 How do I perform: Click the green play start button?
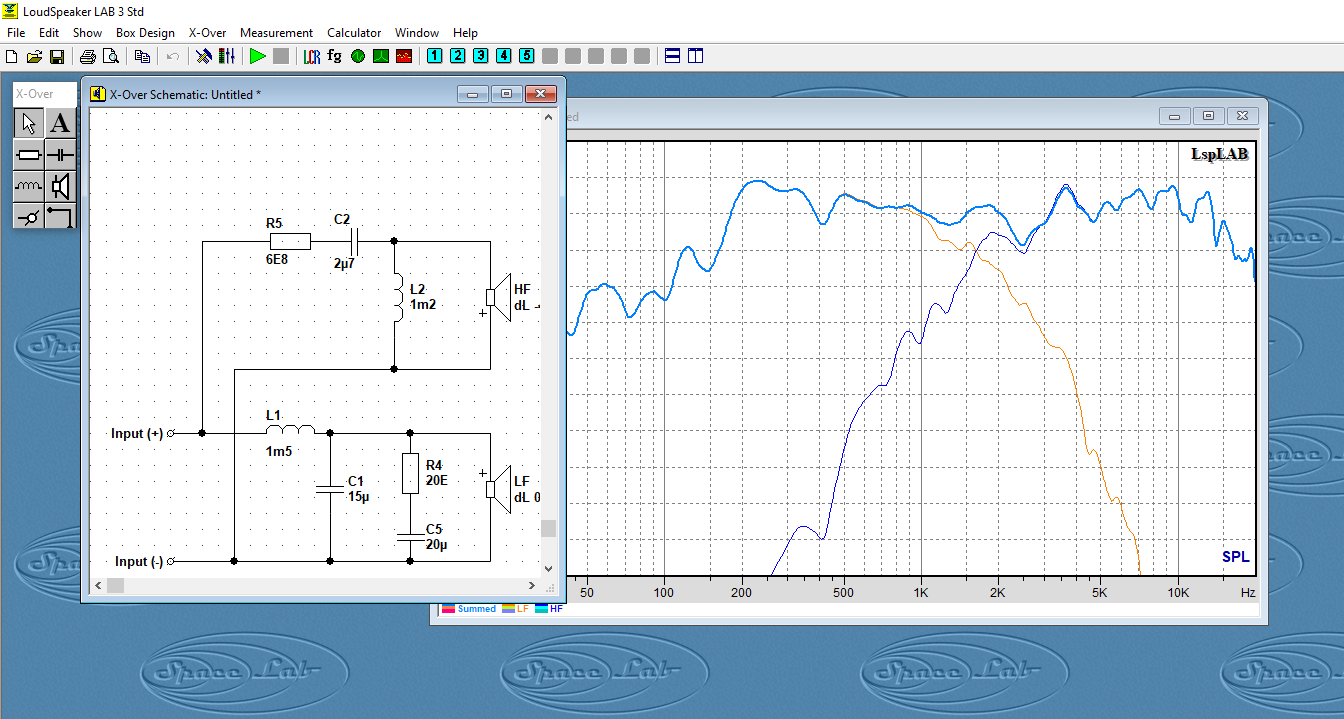point(258,56)
